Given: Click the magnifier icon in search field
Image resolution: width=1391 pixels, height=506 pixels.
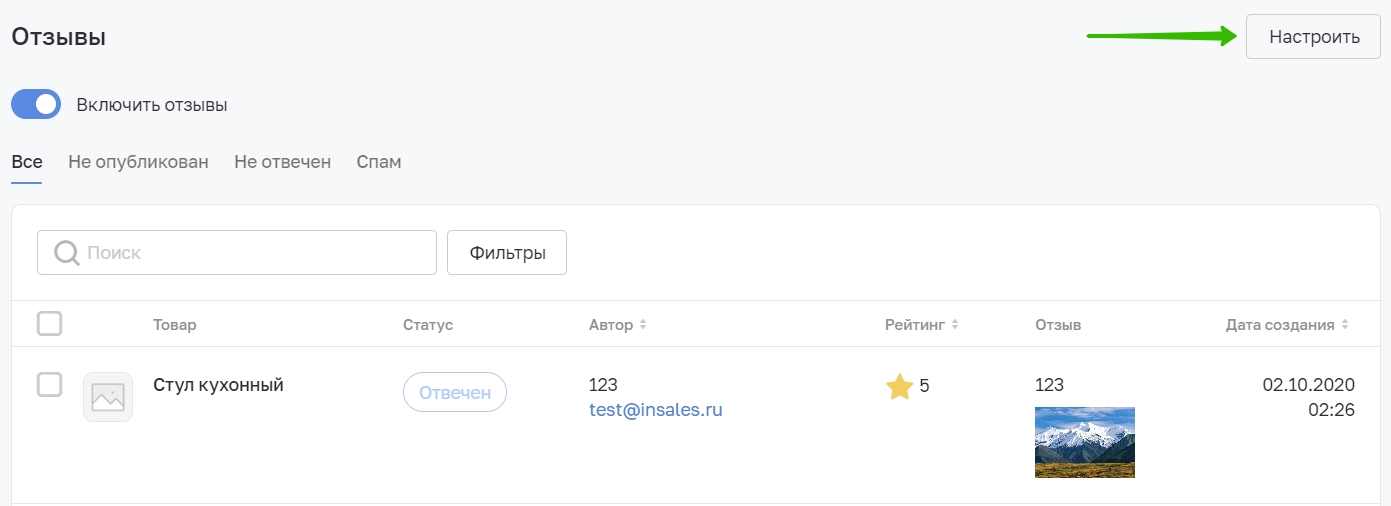Looking at the screenshot, I should pyautogui.click(x=67, y=253).
